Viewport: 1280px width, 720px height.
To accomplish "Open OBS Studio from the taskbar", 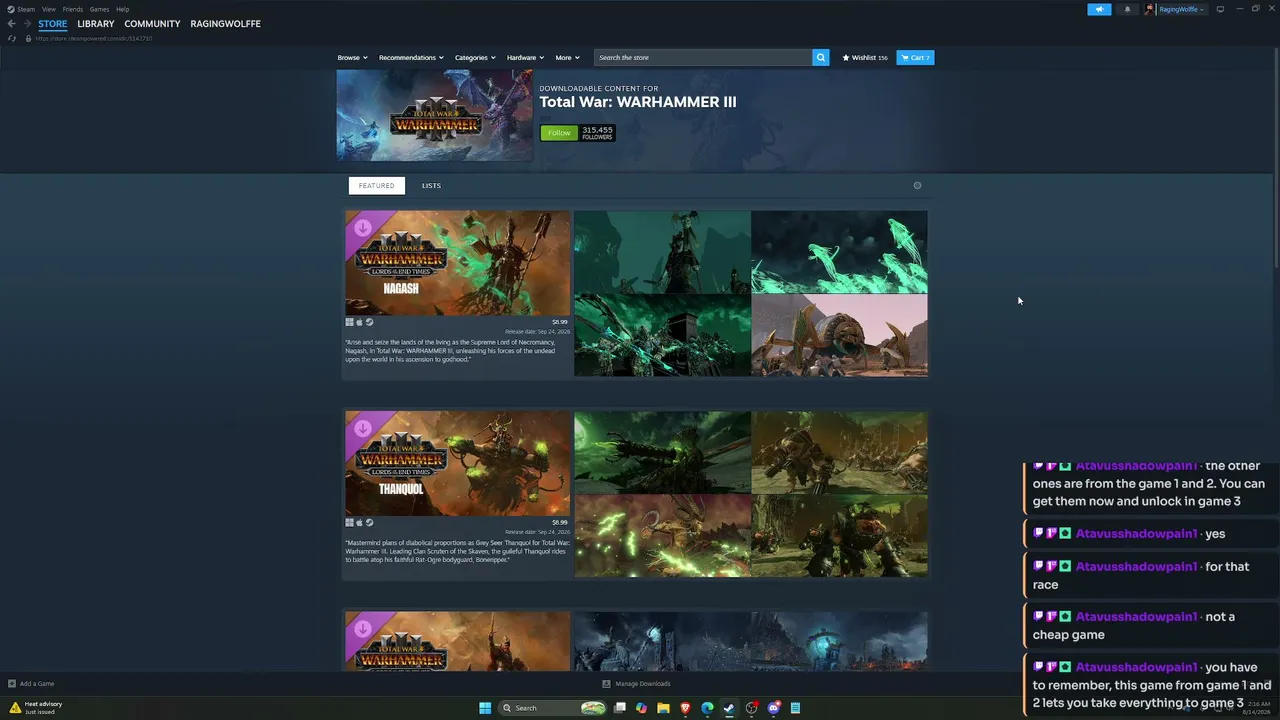I will pyautogui.click(x=751, y=708).
